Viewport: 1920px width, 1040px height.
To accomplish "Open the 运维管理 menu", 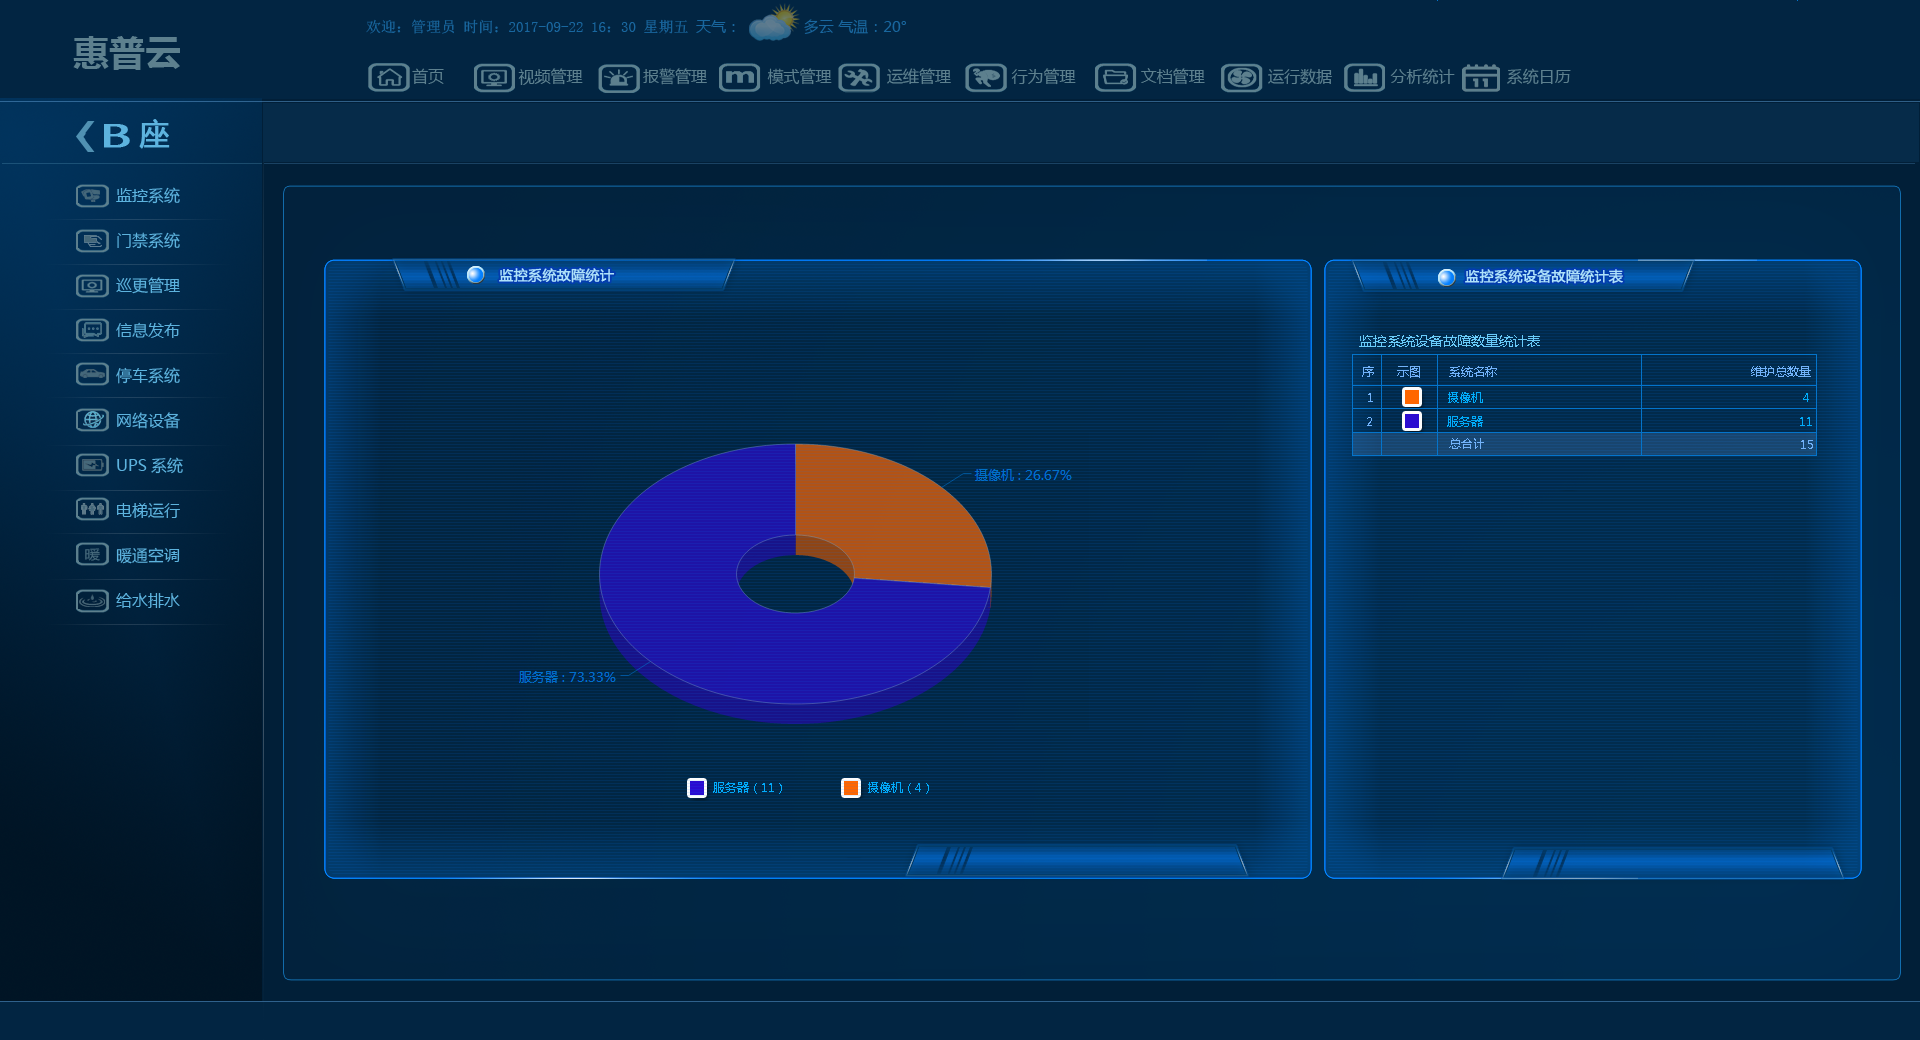I will tap(918, 77).
